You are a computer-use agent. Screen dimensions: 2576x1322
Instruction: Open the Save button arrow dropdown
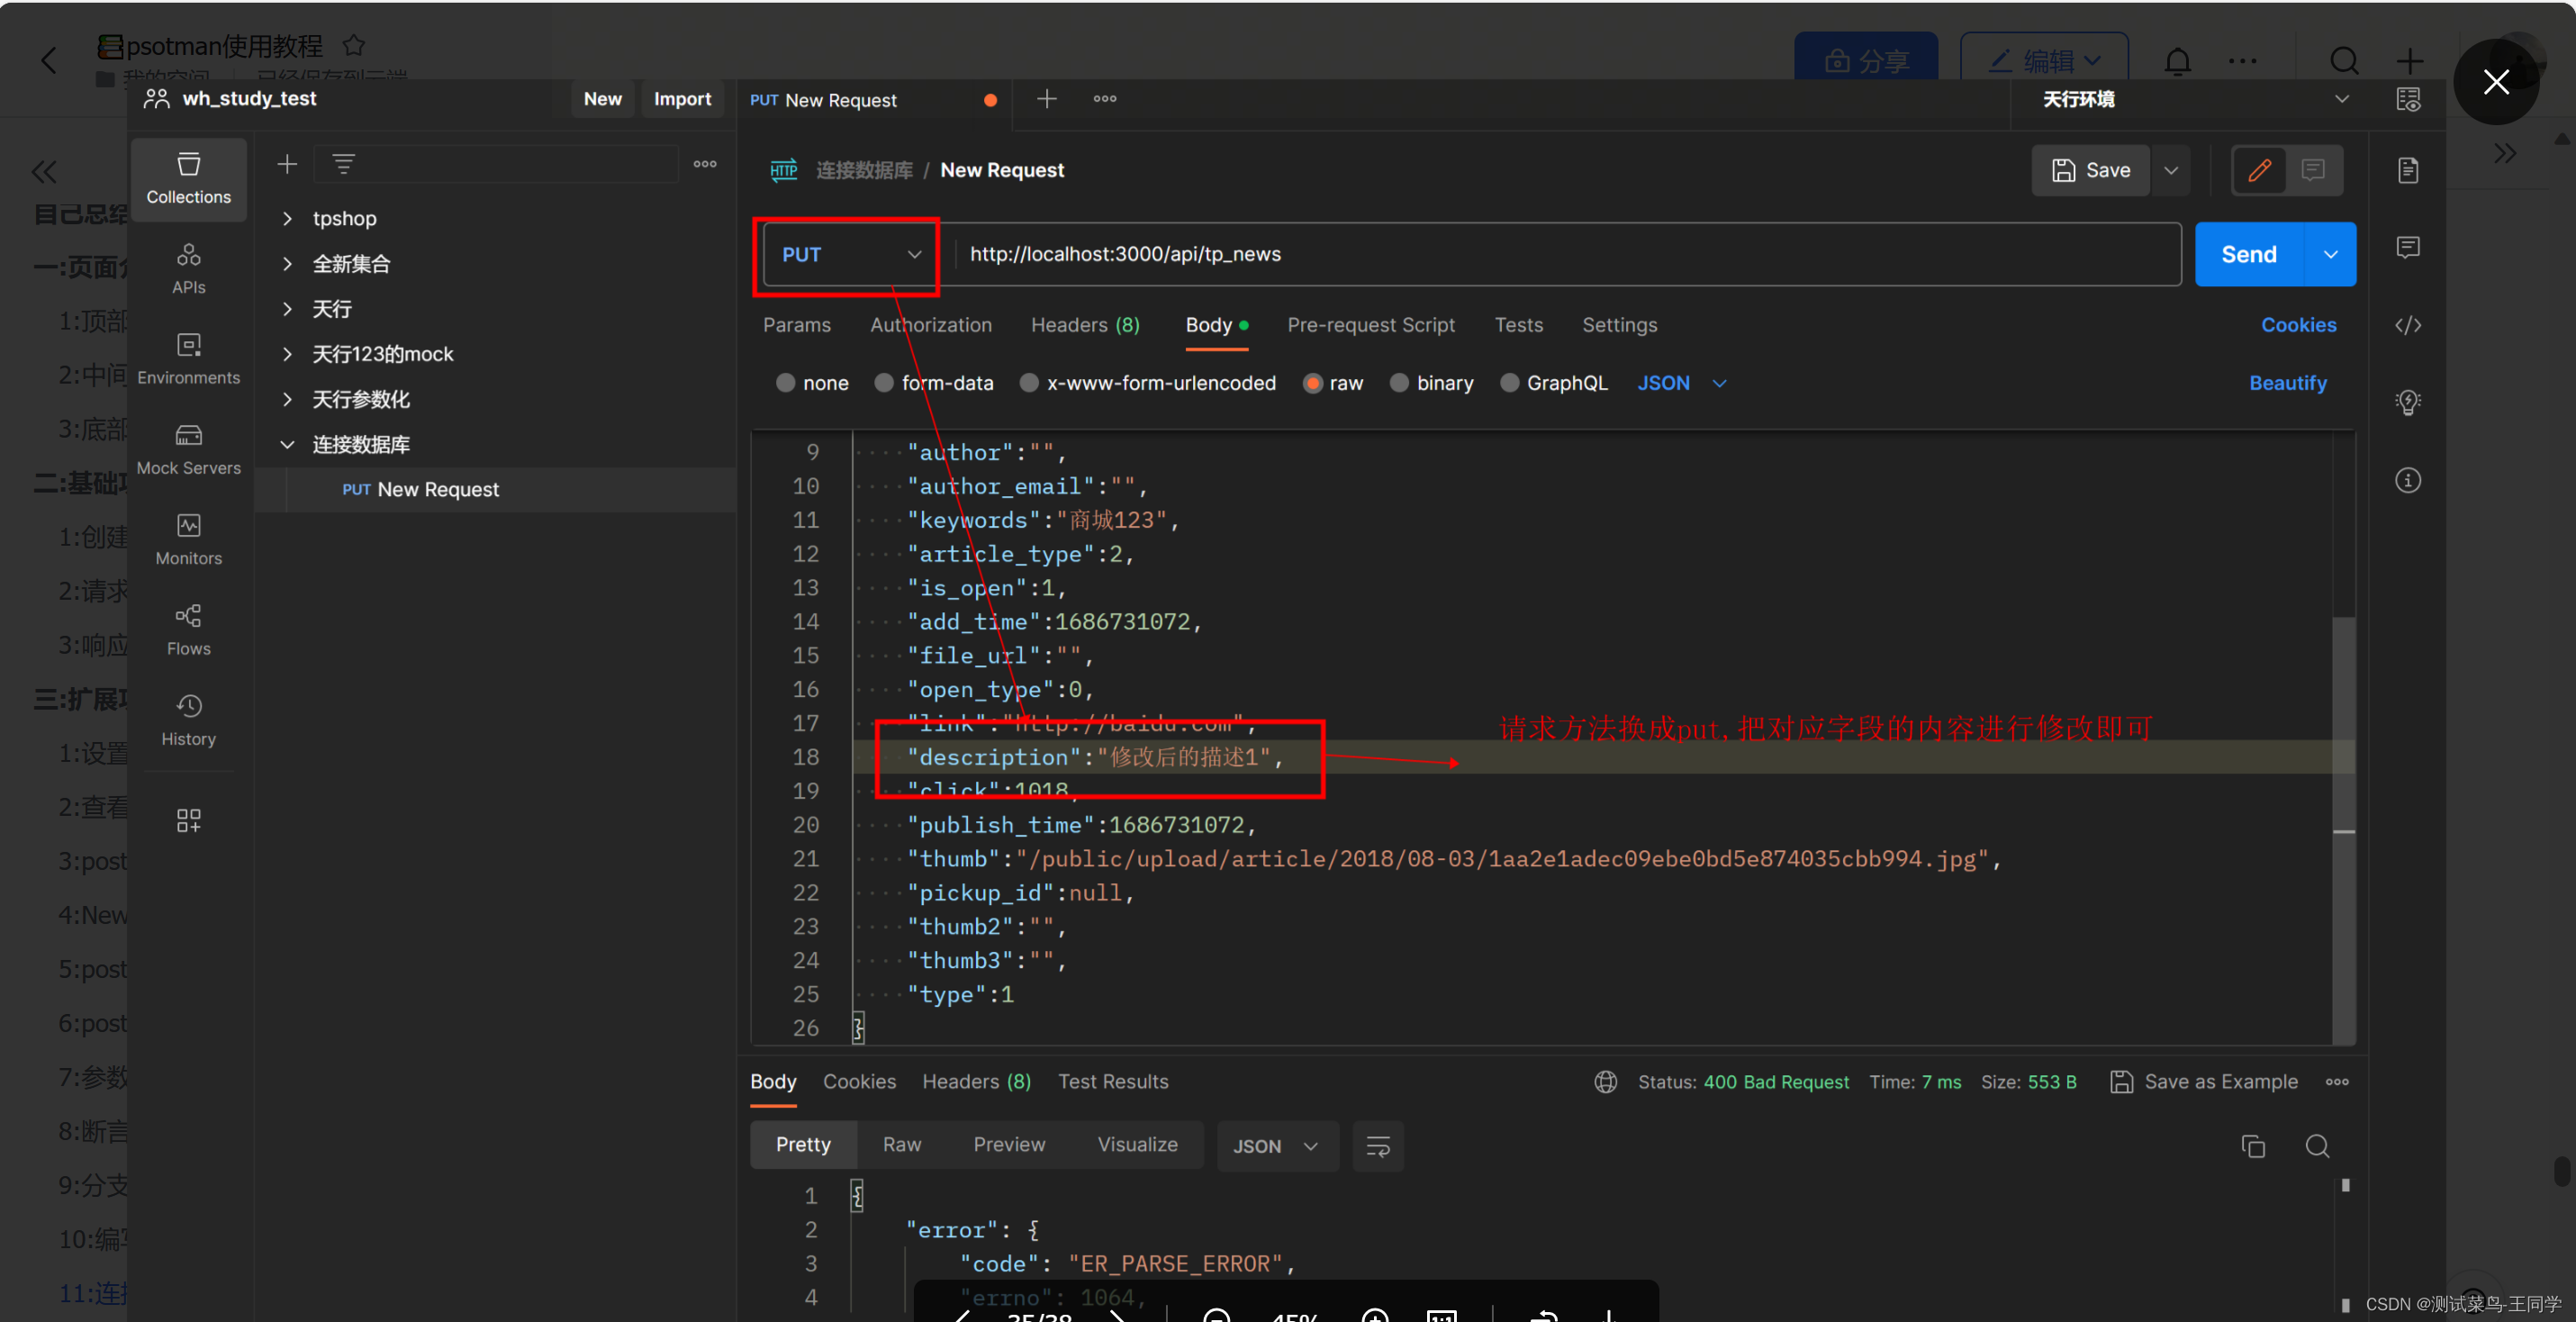coord(2171,170)
